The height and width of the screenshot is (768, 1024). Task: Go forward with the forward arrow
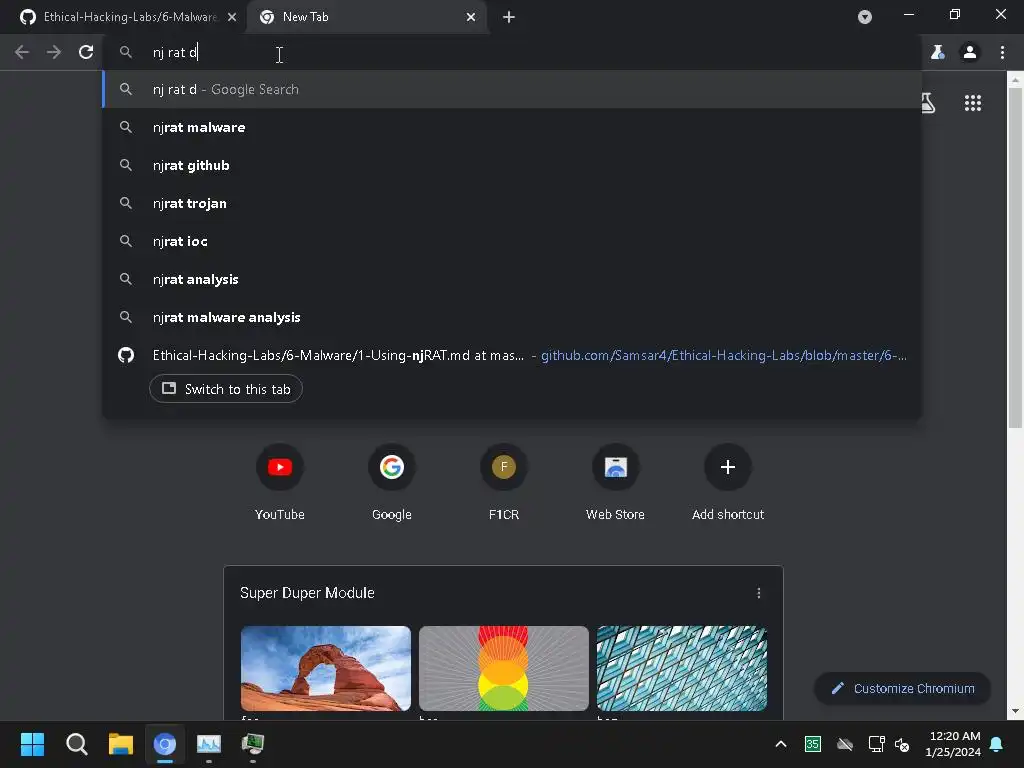(54, 52)
